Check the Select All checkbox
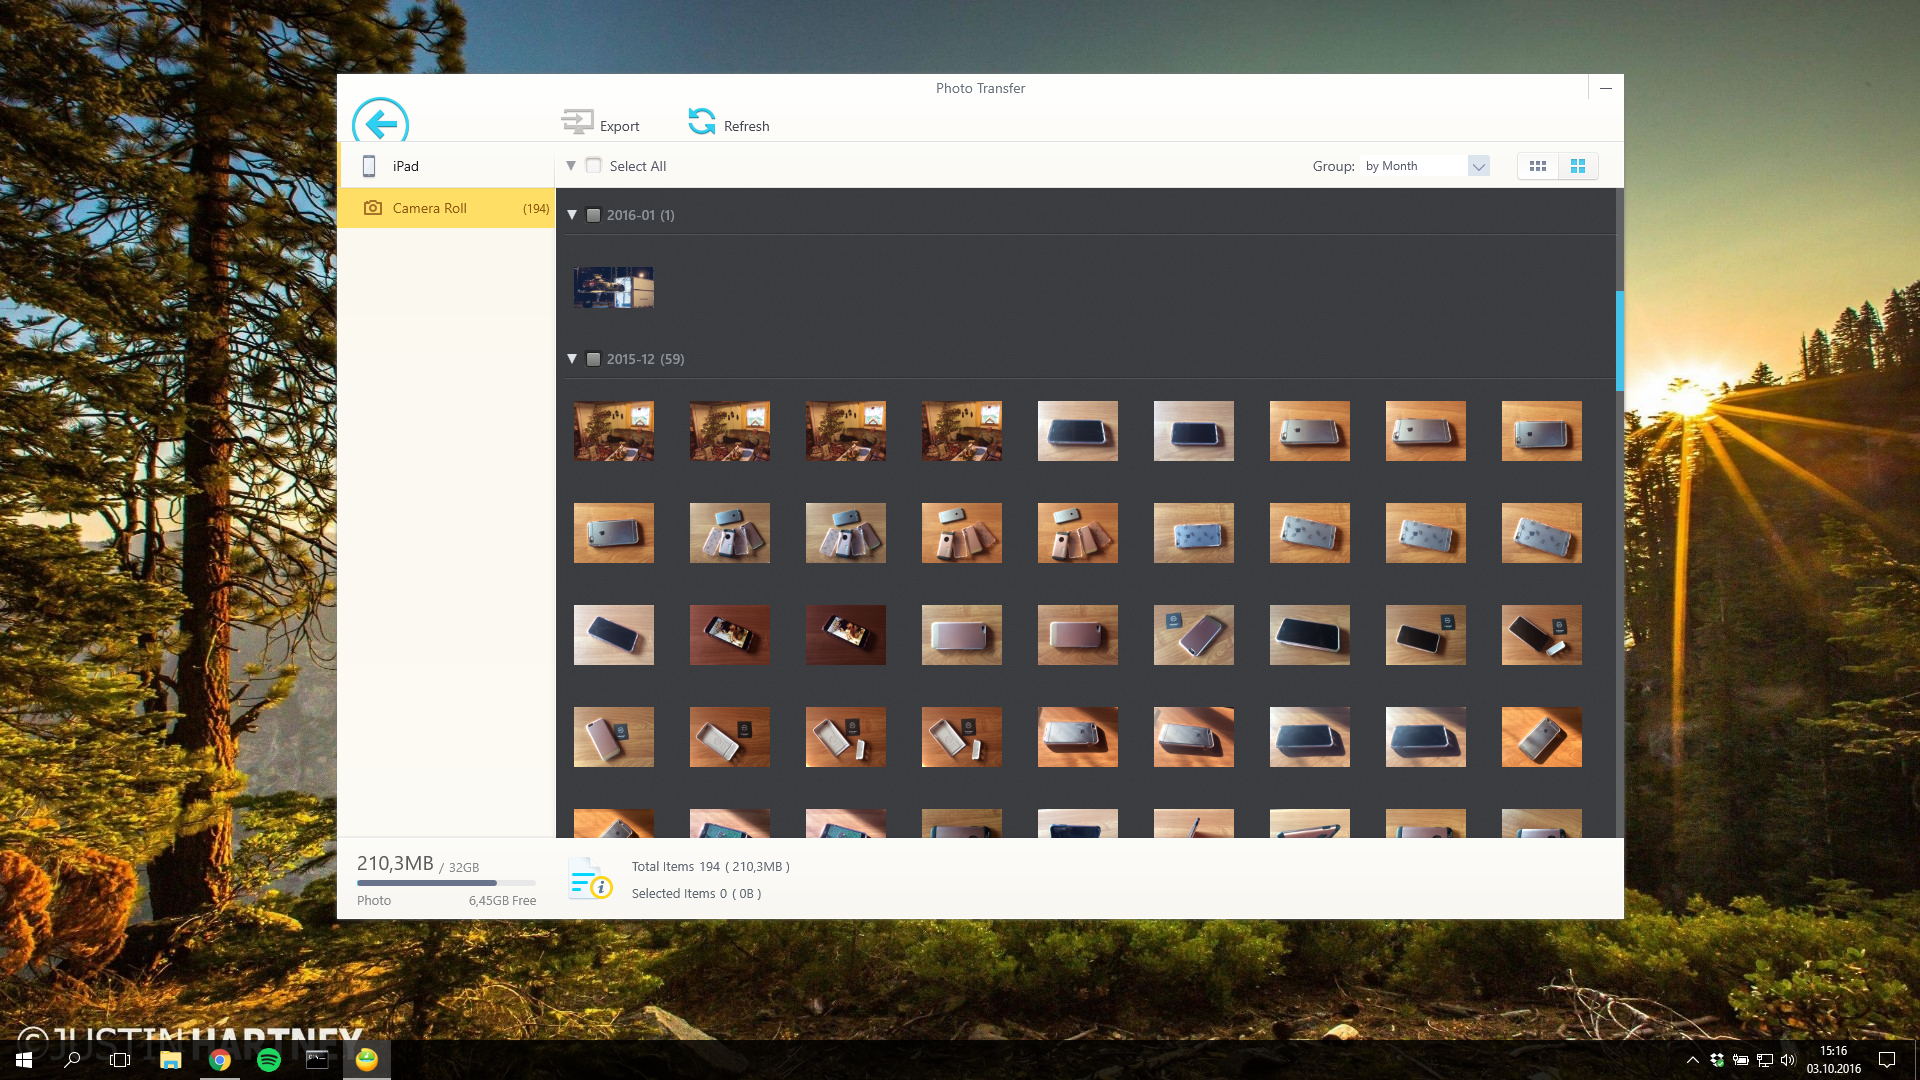The height and width of the screenshot is (1080, 1920). point(594,166)
